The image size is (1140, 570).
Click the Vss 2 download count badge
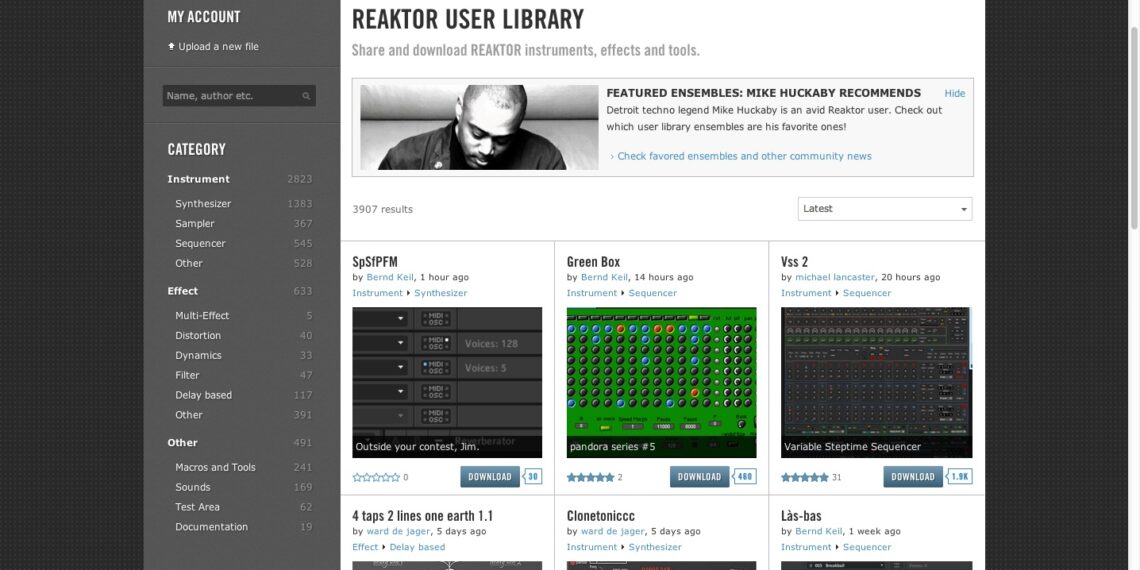pyautogui.click(x=959, y=477)
